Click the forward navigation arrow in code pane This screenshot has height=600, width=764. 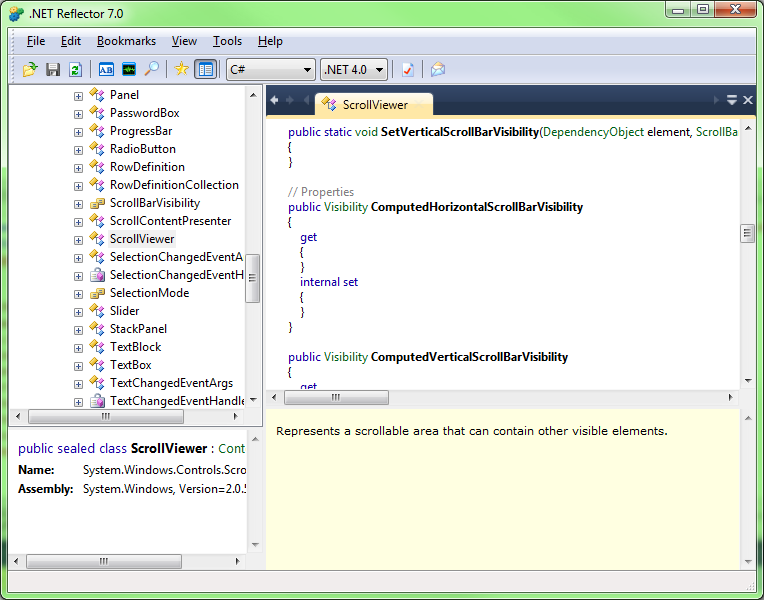[290, 100]
